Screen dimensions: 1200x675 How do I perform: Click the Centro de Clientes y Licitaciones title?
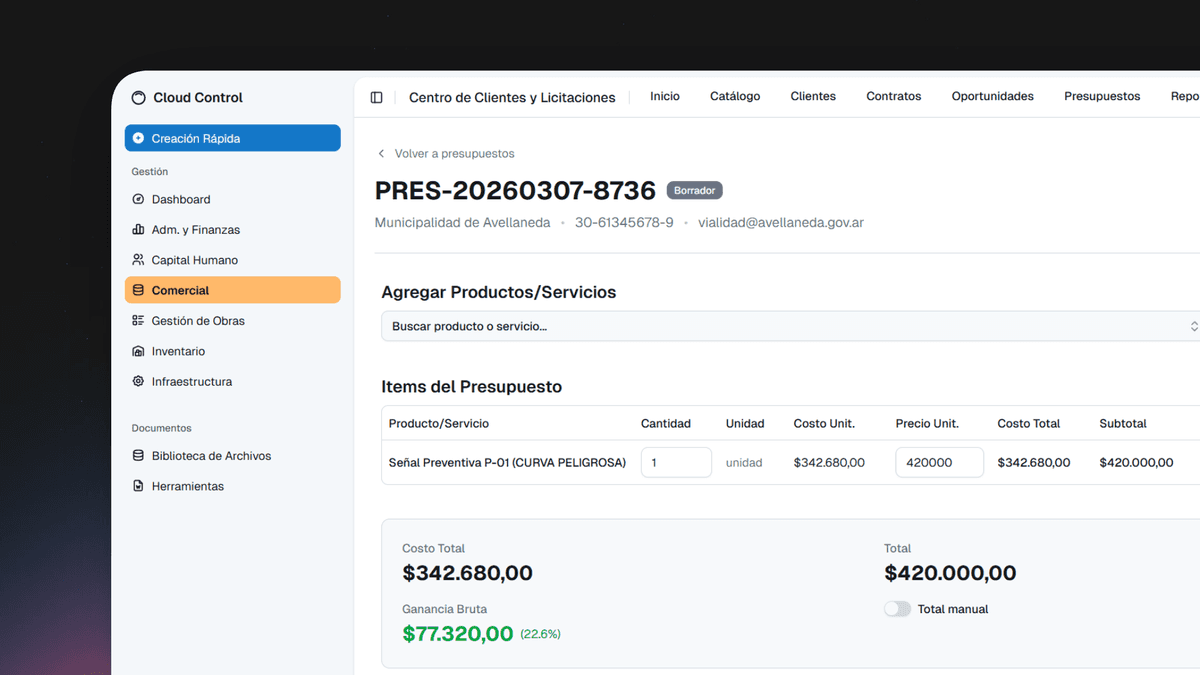pos(512,97)
